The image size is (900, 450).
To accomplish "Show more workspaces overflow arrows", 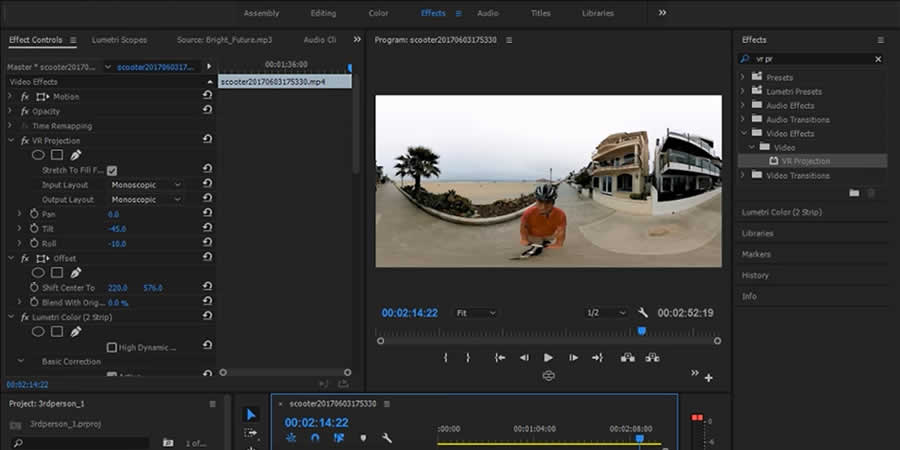I will pyautogui.click(x=662, y=13).
